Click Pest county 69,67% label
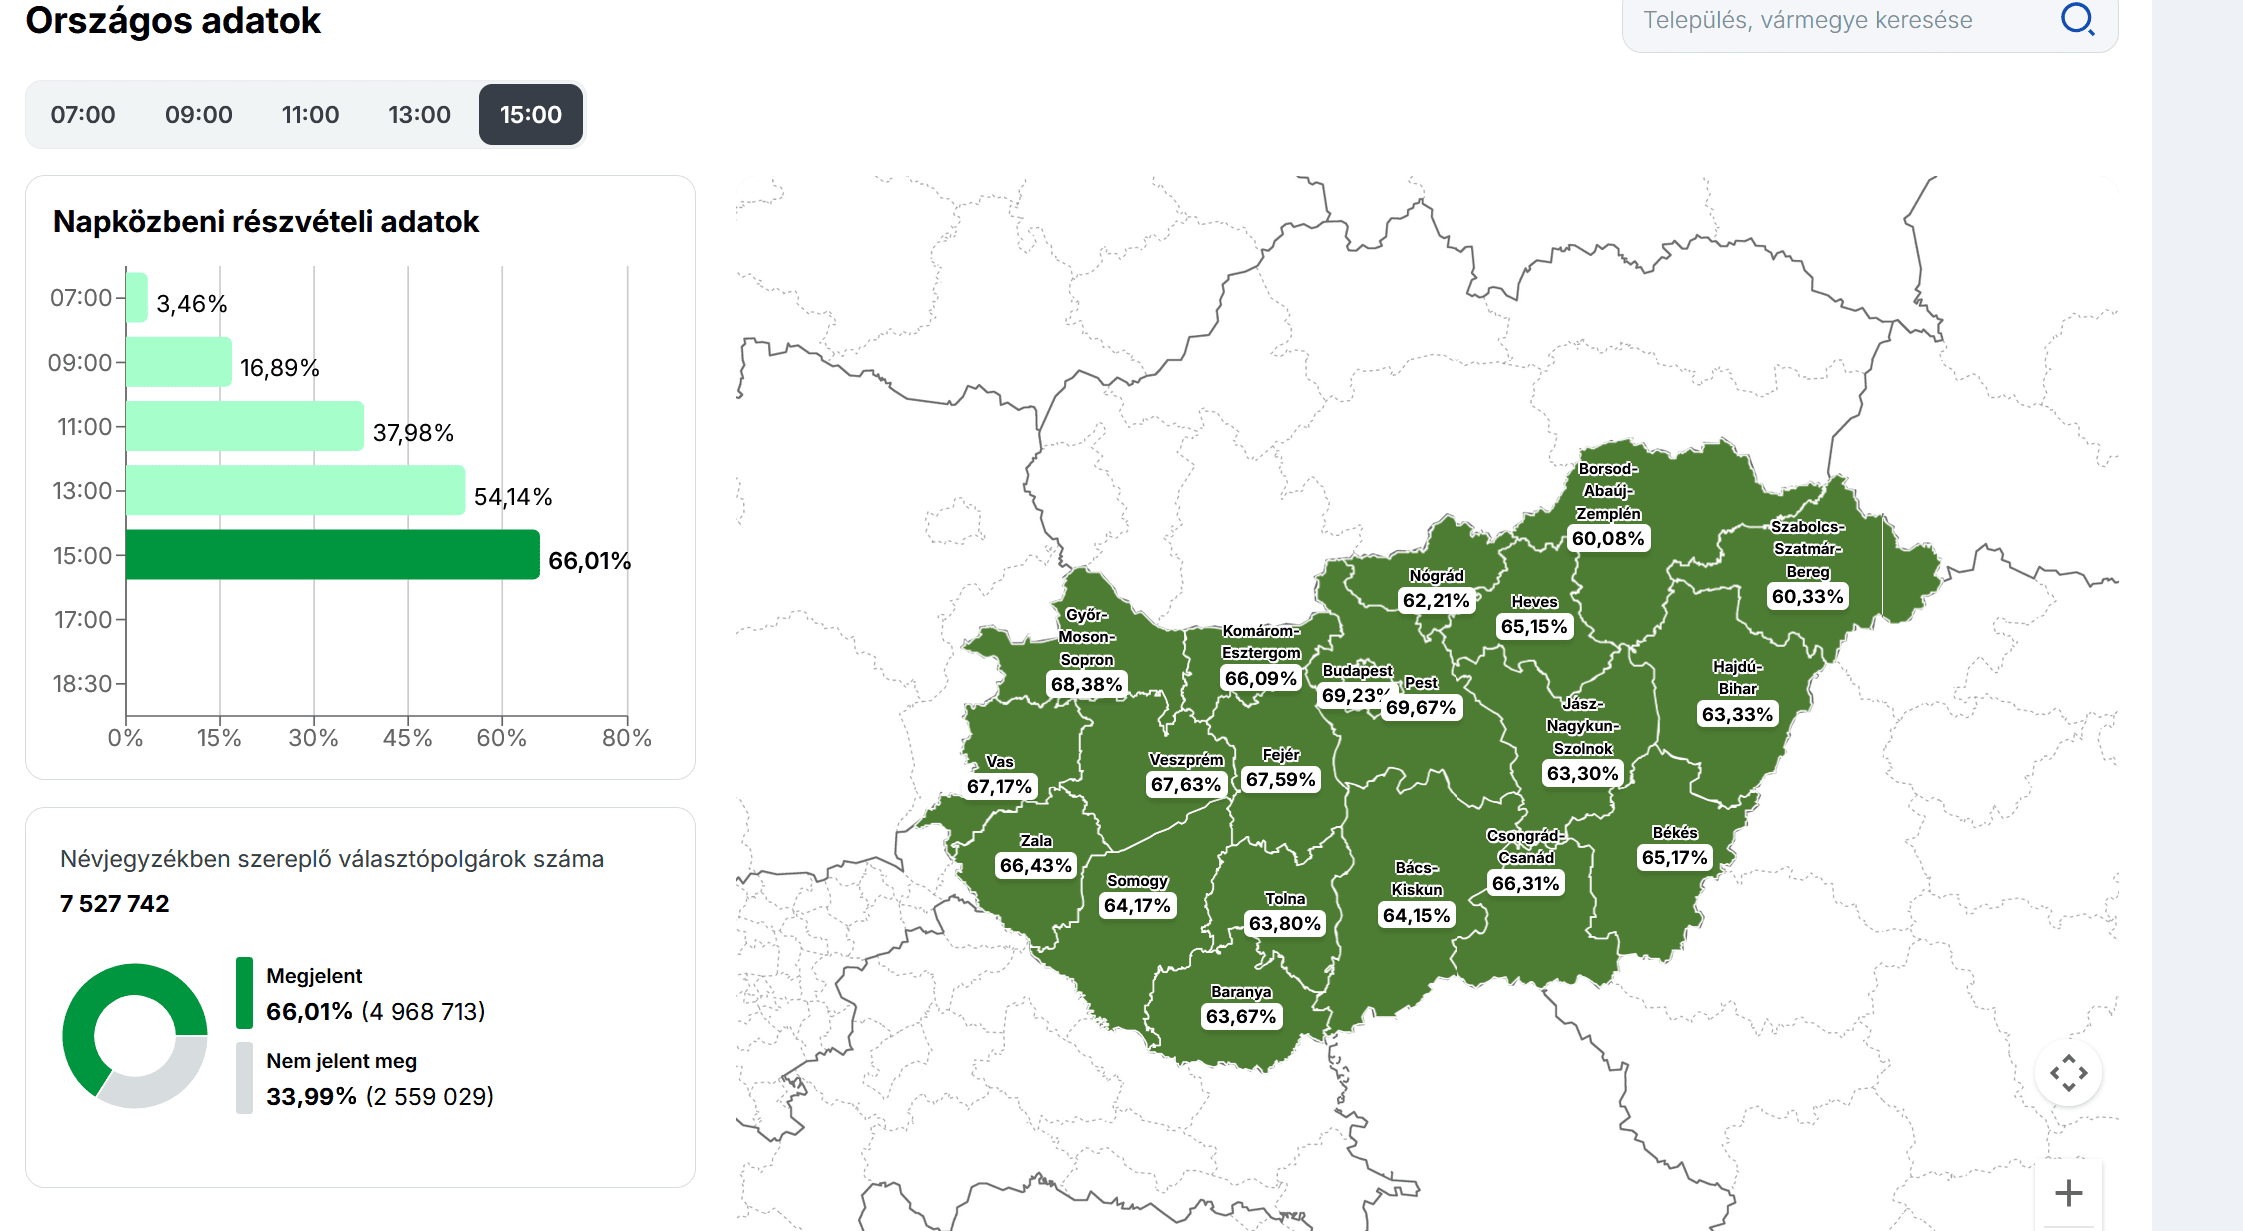The height and width of the screenshot is (1231, 2243). point(1421,707)
